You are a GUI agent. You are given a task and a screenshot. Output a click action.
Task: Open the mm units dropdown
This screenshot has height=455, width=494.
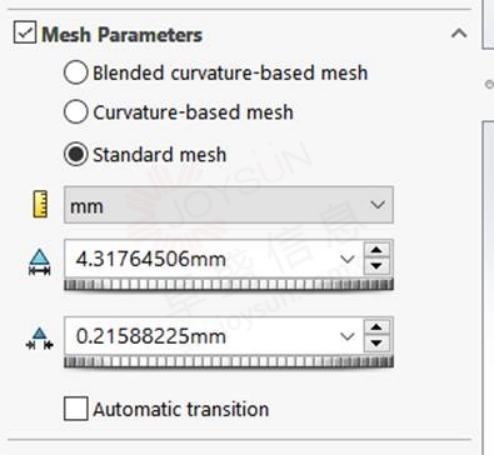pyautogui.click(x=229, y=205)
